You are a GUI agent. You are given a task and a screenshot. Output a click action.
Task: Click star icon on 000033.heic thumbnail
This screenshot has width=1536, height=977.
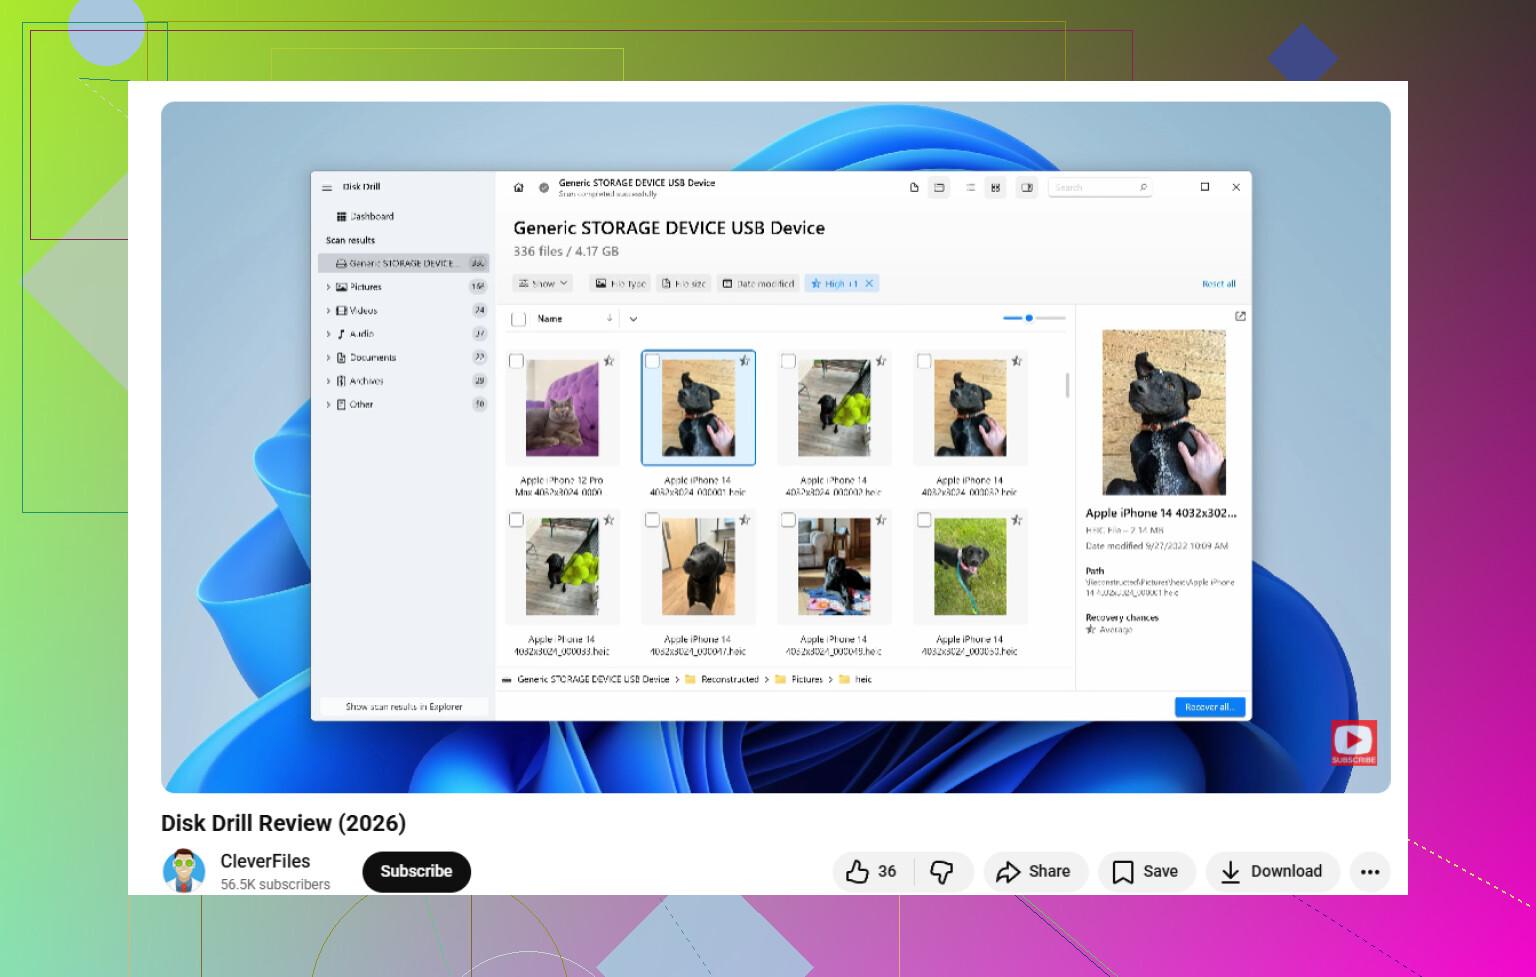tap(608, 520)
